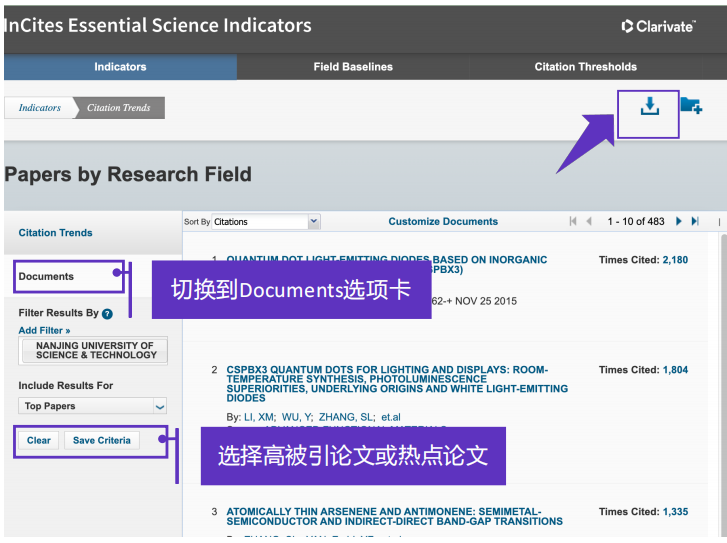Screen dimensions: 727x543
Task: Click Indicators in the breadcrumb
Action: [40, 108]
